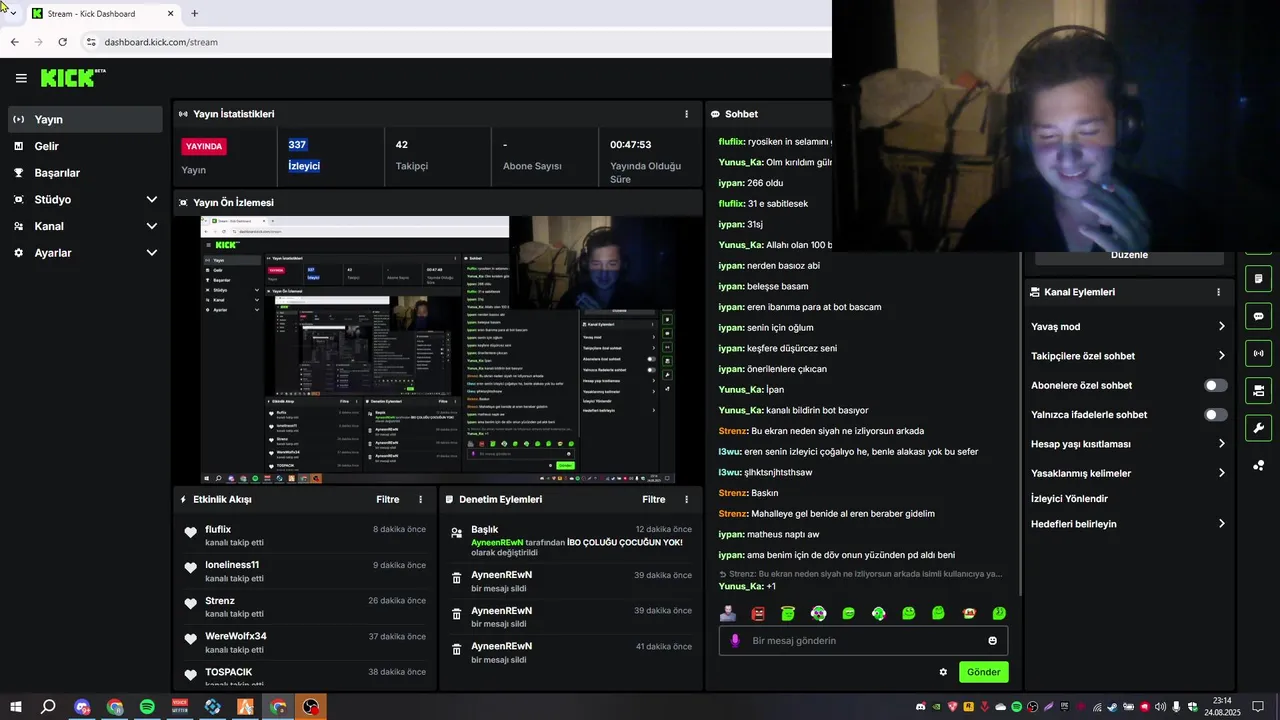This screenshot has height=720, width=1280.
Task: Open Hesap yaşı kısıtlaması chevron
Action: (1221, 443)
